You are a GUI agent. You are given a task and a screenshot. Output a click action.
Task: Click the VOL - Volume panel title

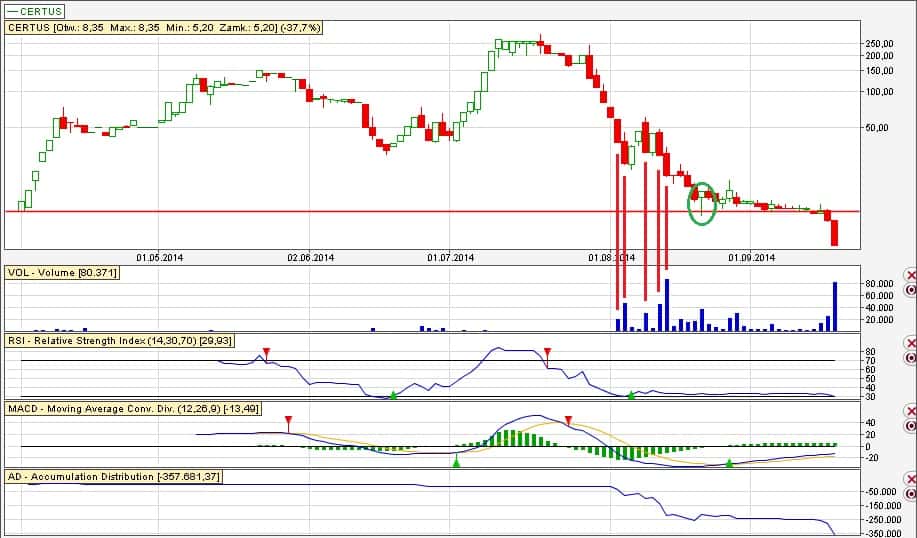click(x=62, y=272)
